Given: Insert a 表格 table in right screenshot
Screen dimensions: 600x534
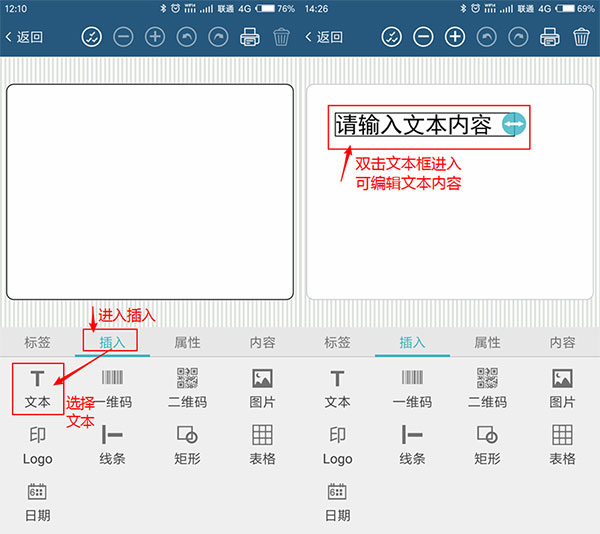Looking at the screenshot, I should click(x=562, y=444).
